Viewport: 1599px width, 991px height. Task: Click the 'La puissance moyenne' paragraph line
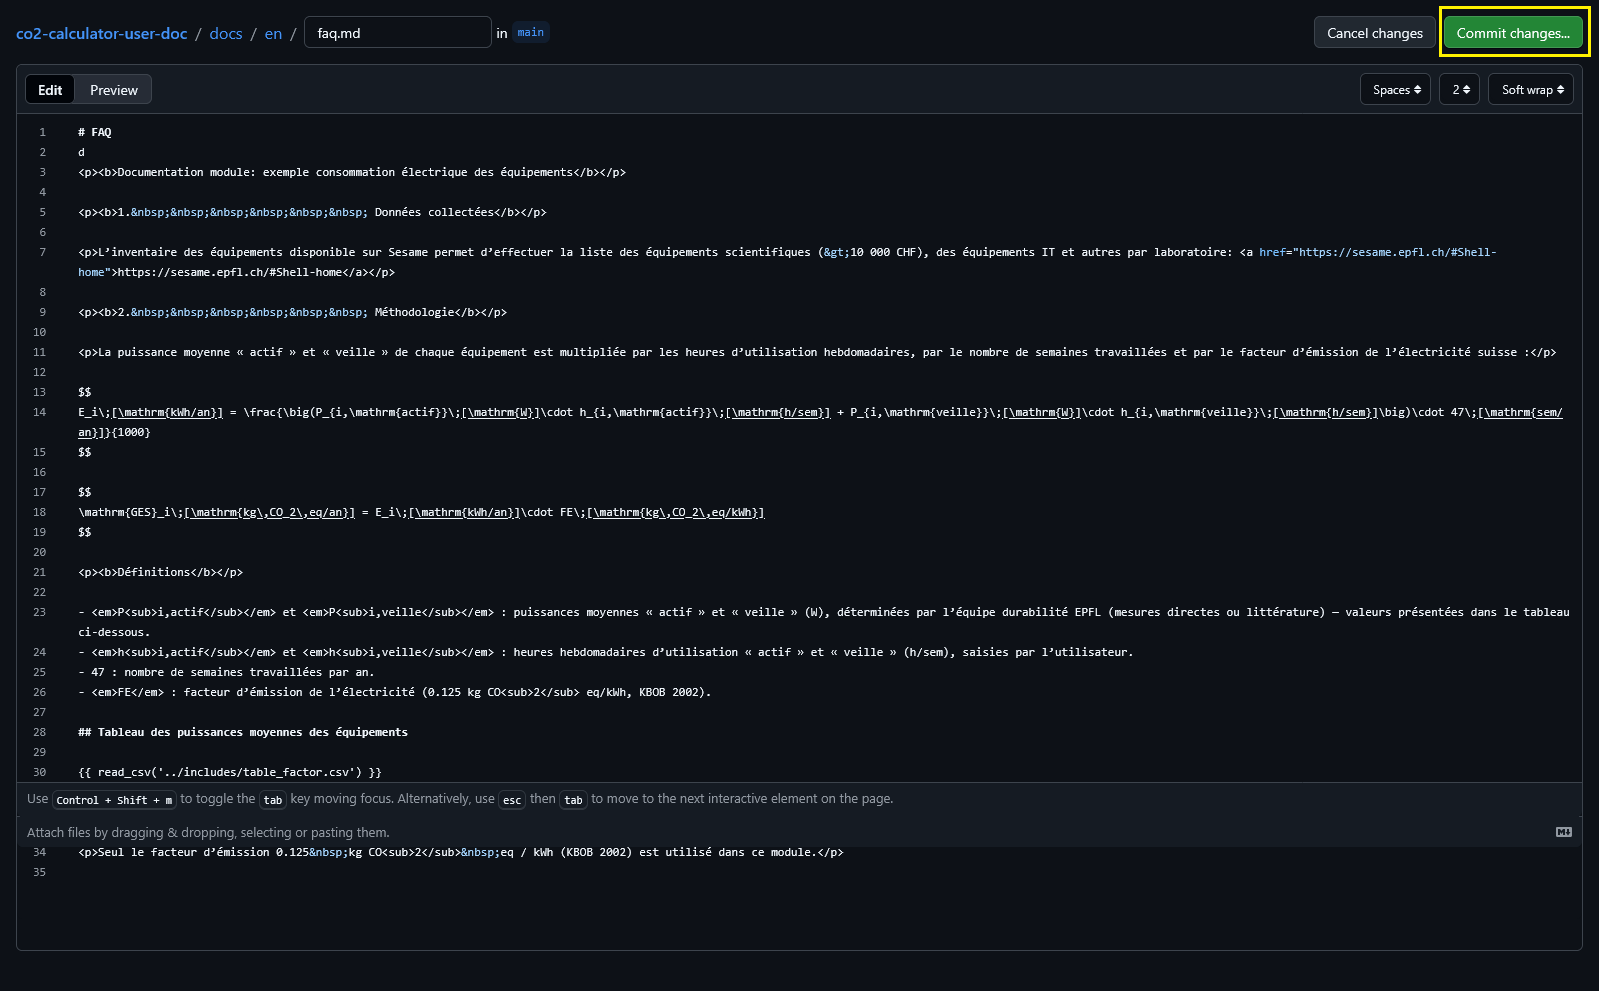tap(817, 352)
